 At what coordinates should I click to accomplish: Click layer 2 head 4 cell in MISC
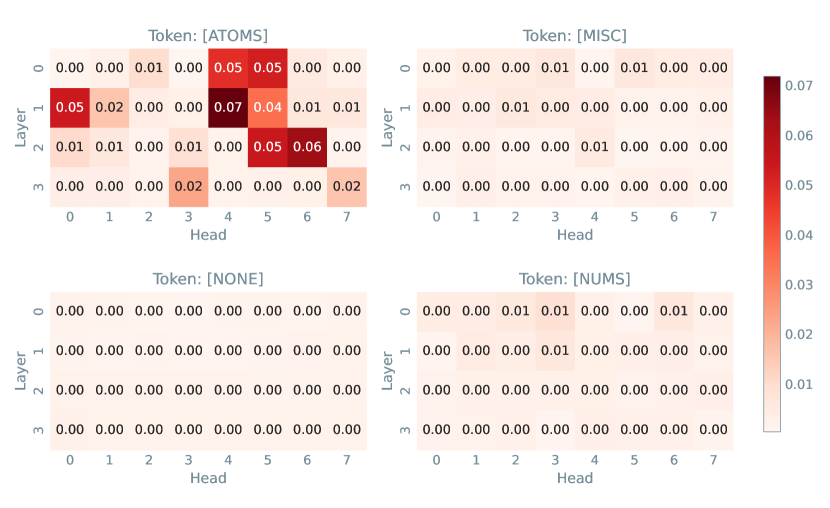[594, 147]
